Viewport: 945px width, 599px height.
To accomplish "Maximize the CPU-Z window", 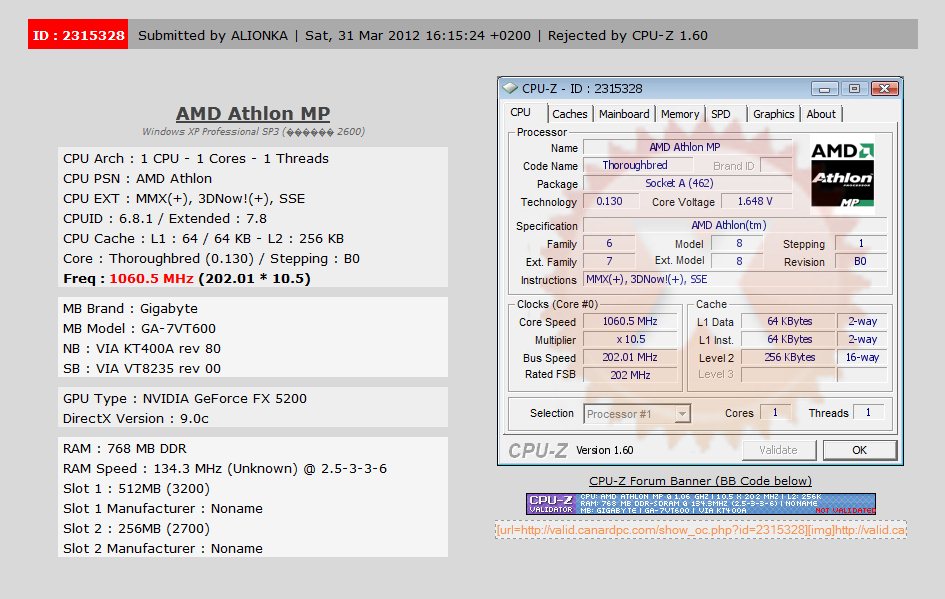I will point(853,89).
